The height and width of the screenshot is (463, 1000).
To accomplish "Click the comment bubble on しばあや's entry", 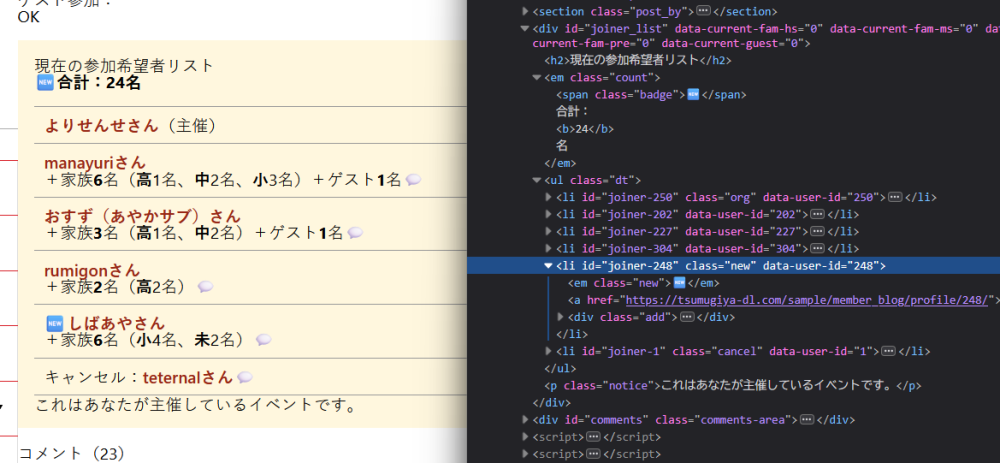I will (x=264, y=340).
